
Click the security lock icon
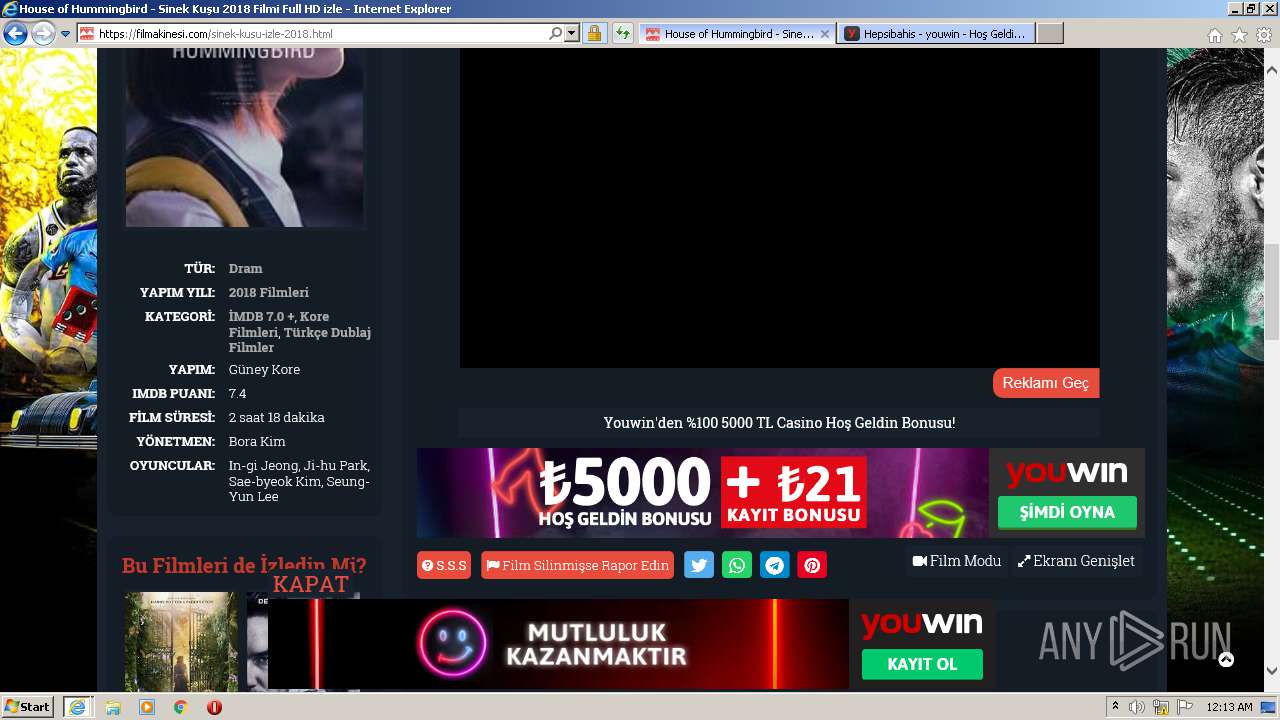[x=594, y=34]
